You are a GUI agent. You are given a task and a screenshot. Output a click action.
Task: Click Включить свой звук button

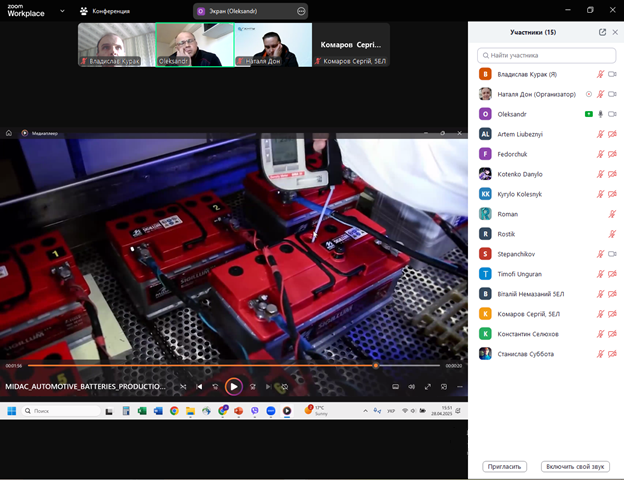(575, 466)
